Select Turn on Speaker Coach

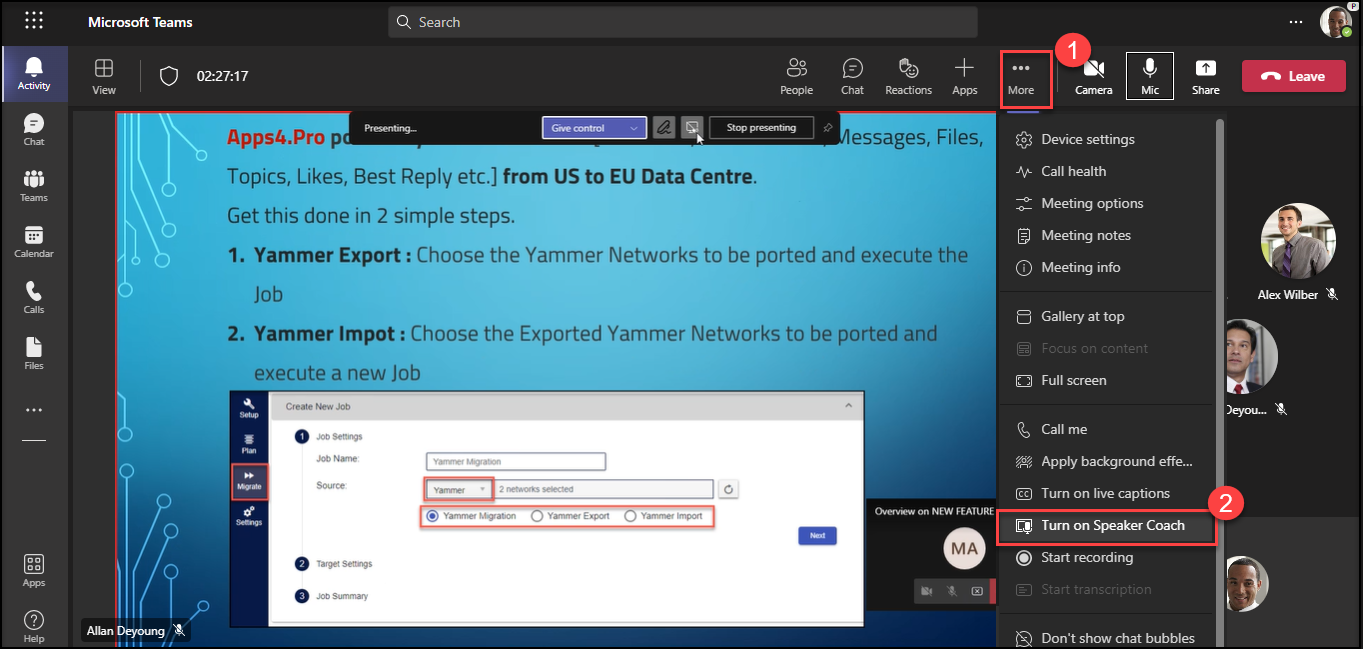(1112, 525)
